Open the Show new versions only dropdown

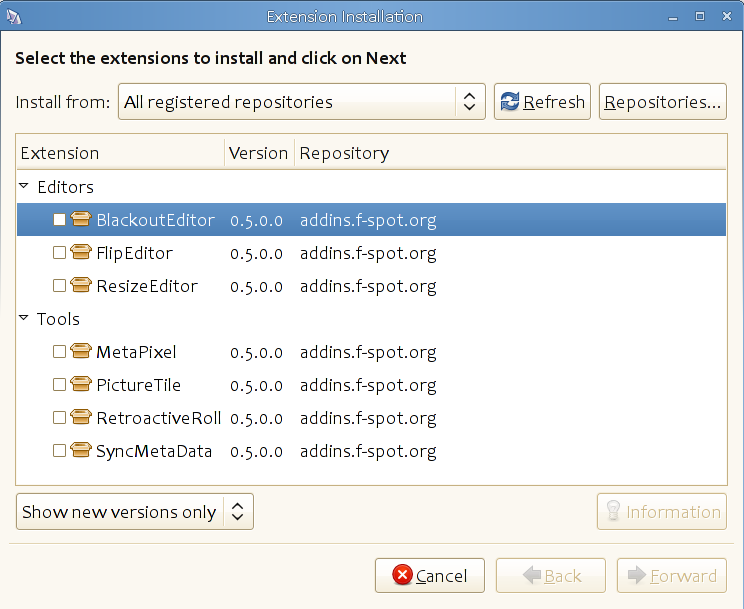(135, 512)
